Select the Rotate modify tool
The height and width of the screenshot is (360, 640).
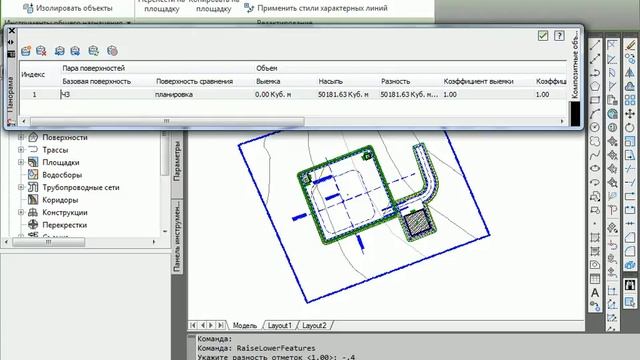[x=630, y=127]
